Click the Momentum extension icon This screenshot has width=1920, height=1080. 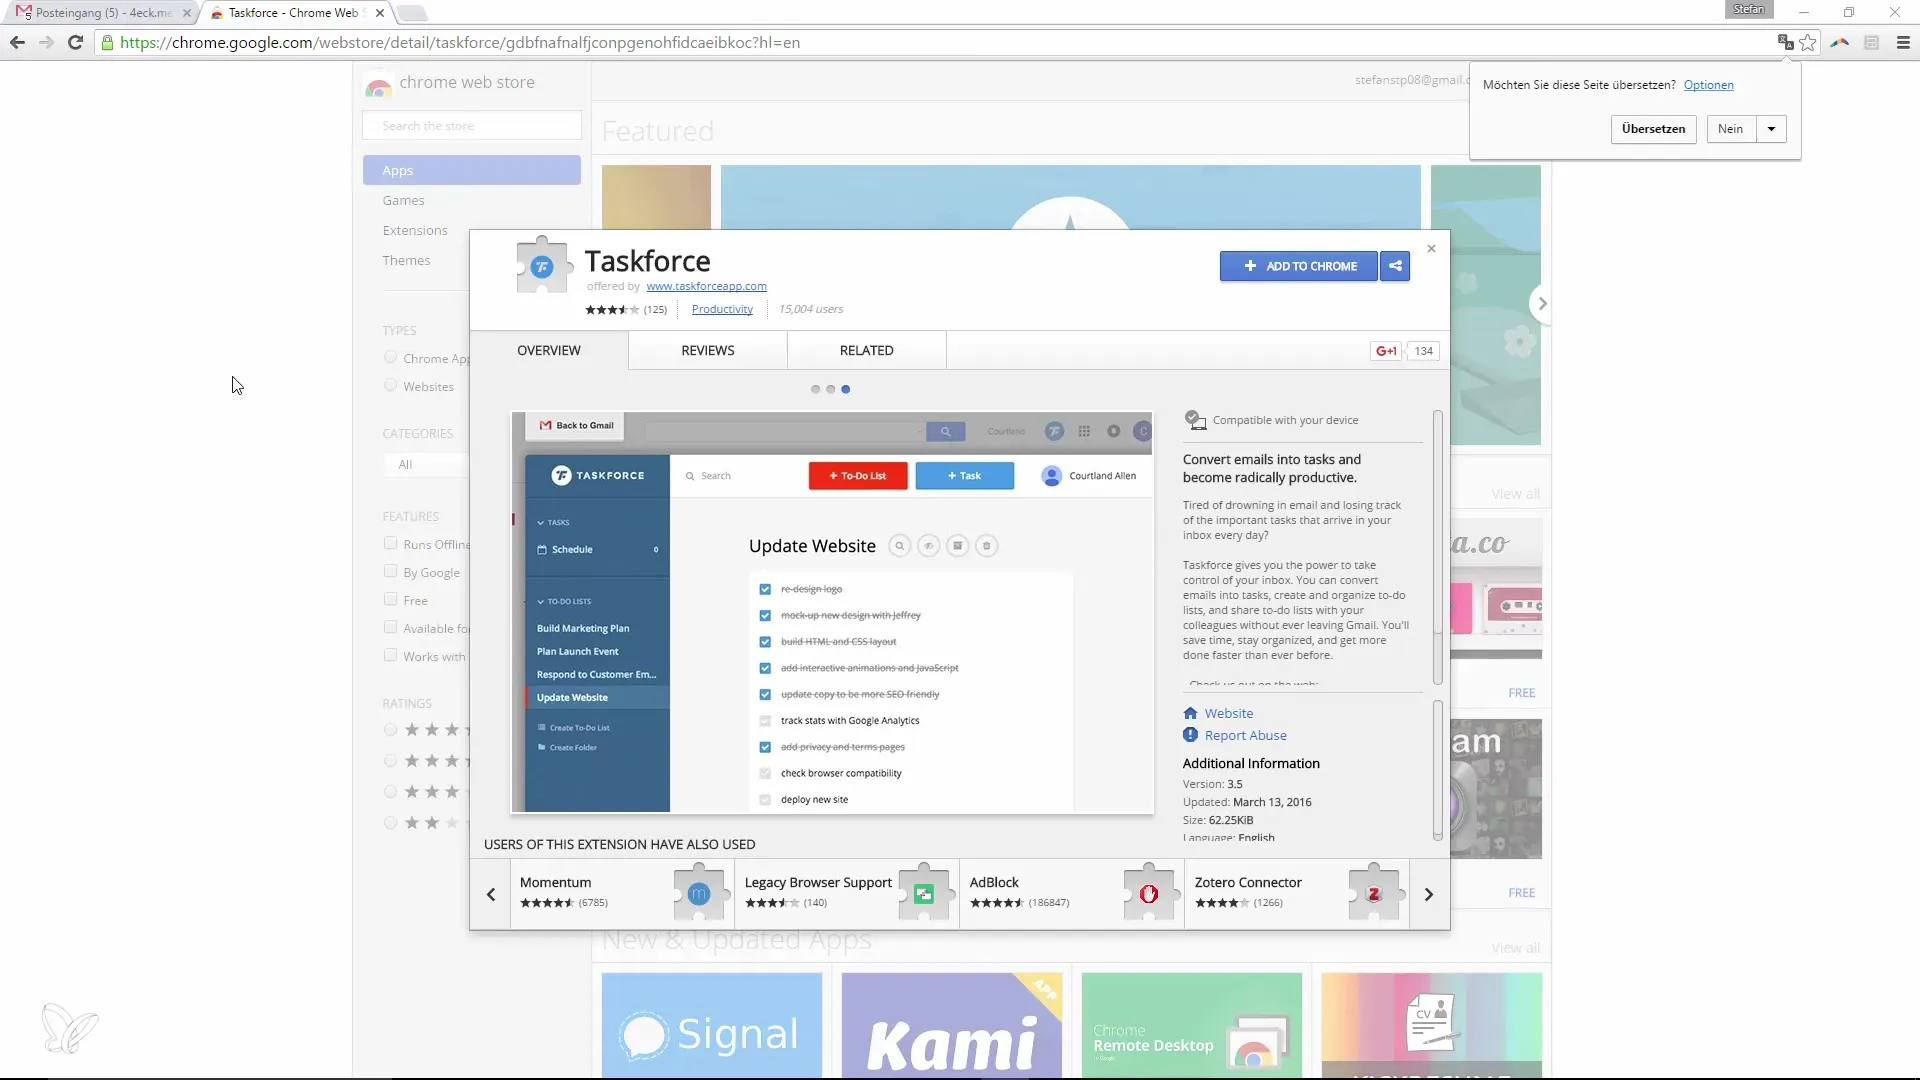pyautogui.click(x=699, y=893)
